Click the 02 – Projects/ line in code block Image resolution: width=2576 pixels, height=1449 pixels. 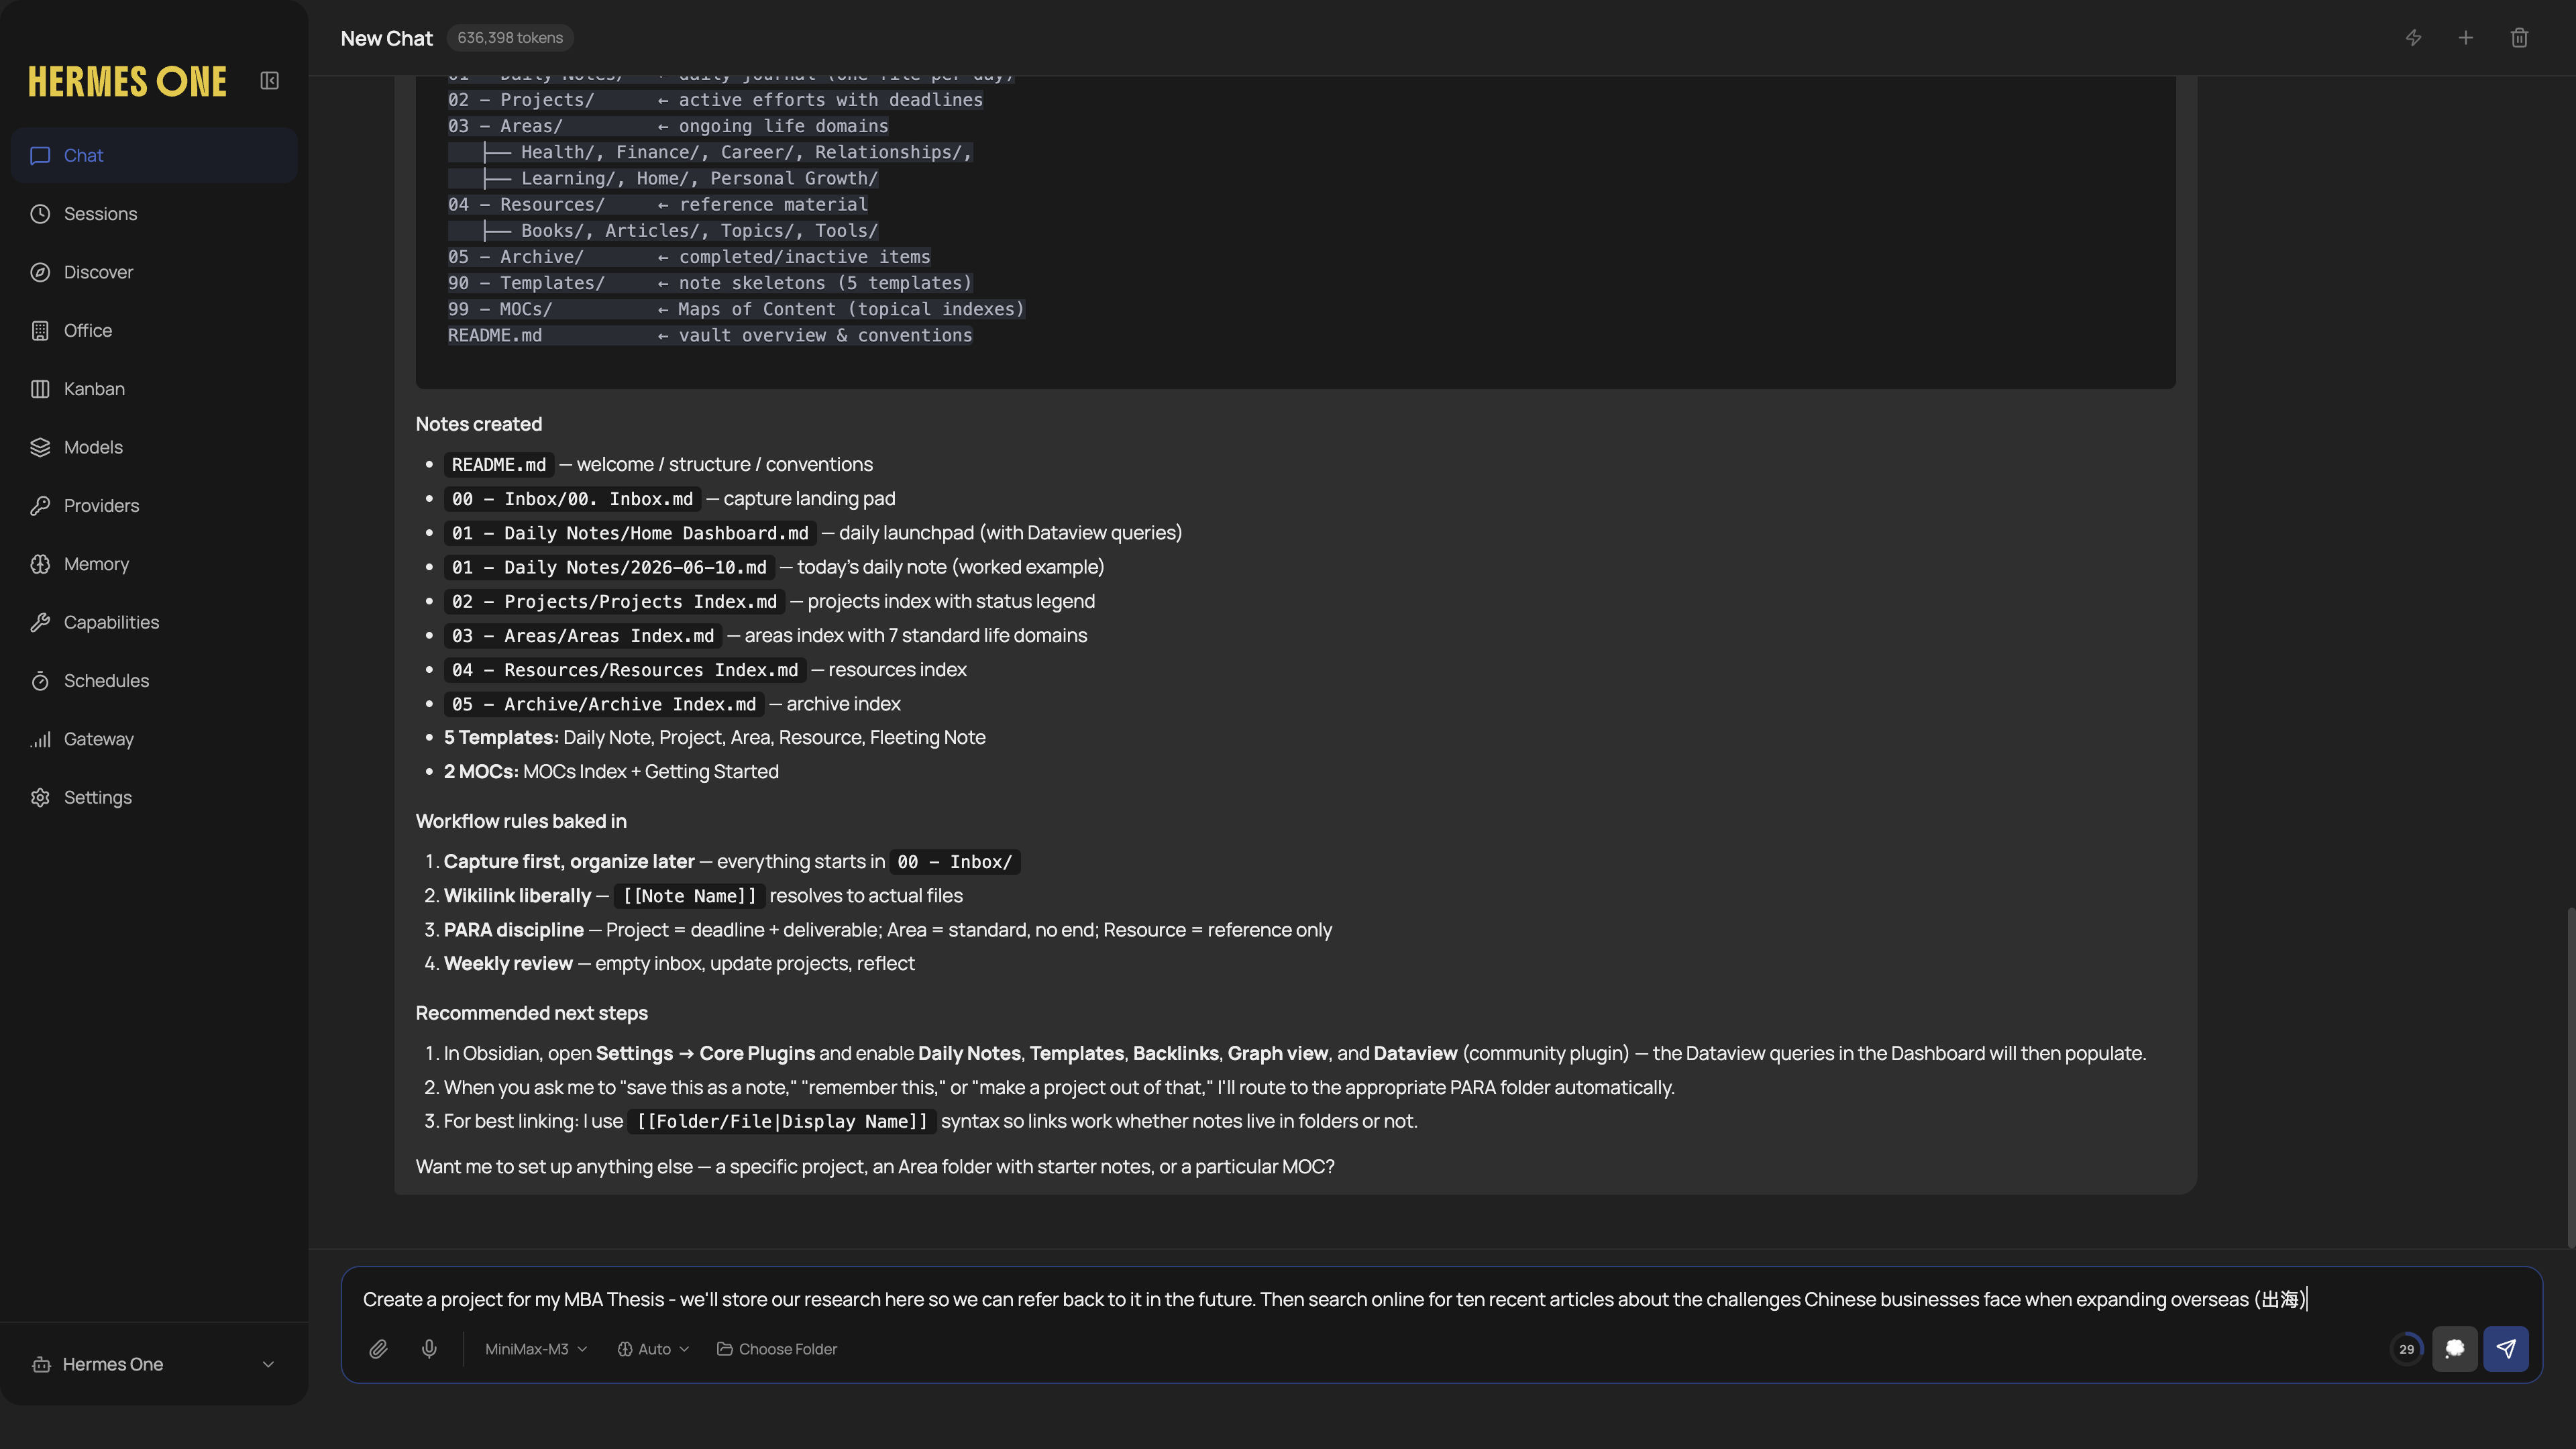click(715, 100)
